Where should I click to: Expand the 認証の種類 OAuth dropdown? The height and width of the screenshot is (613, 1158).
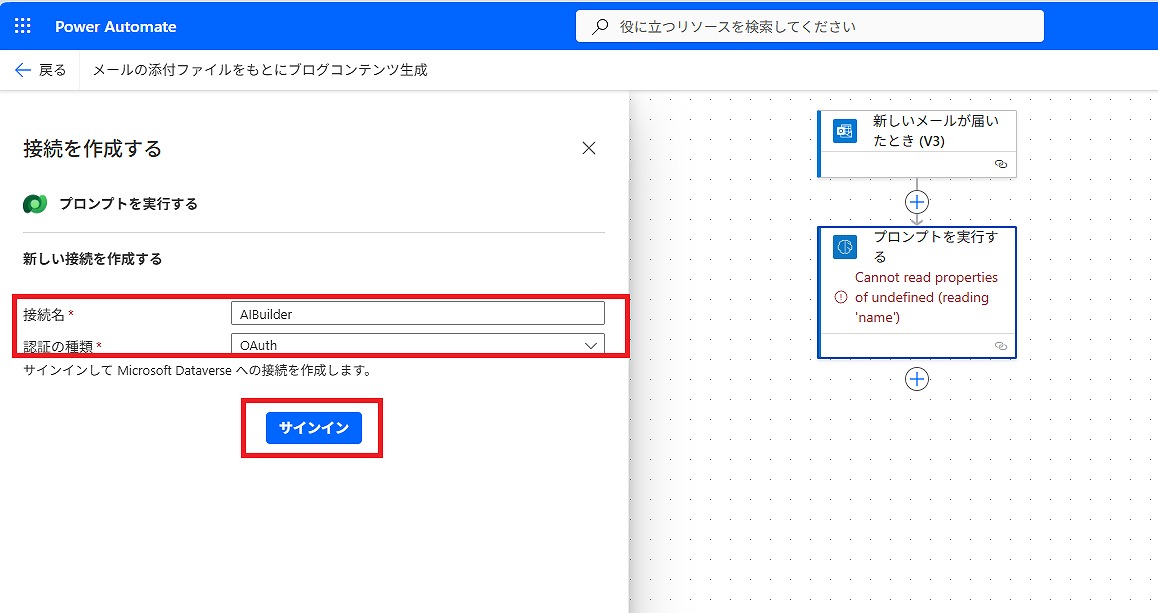tap(417, 345)
